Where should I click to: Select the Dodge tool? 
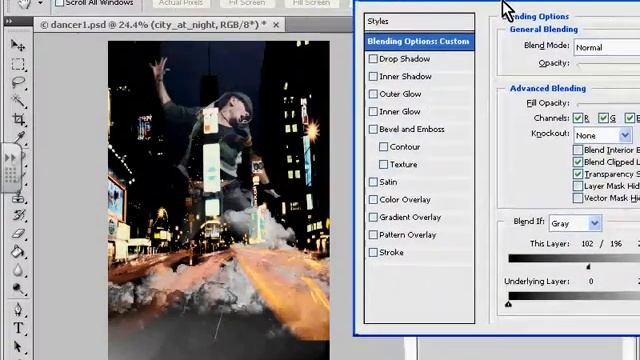(x=18, y=289)
